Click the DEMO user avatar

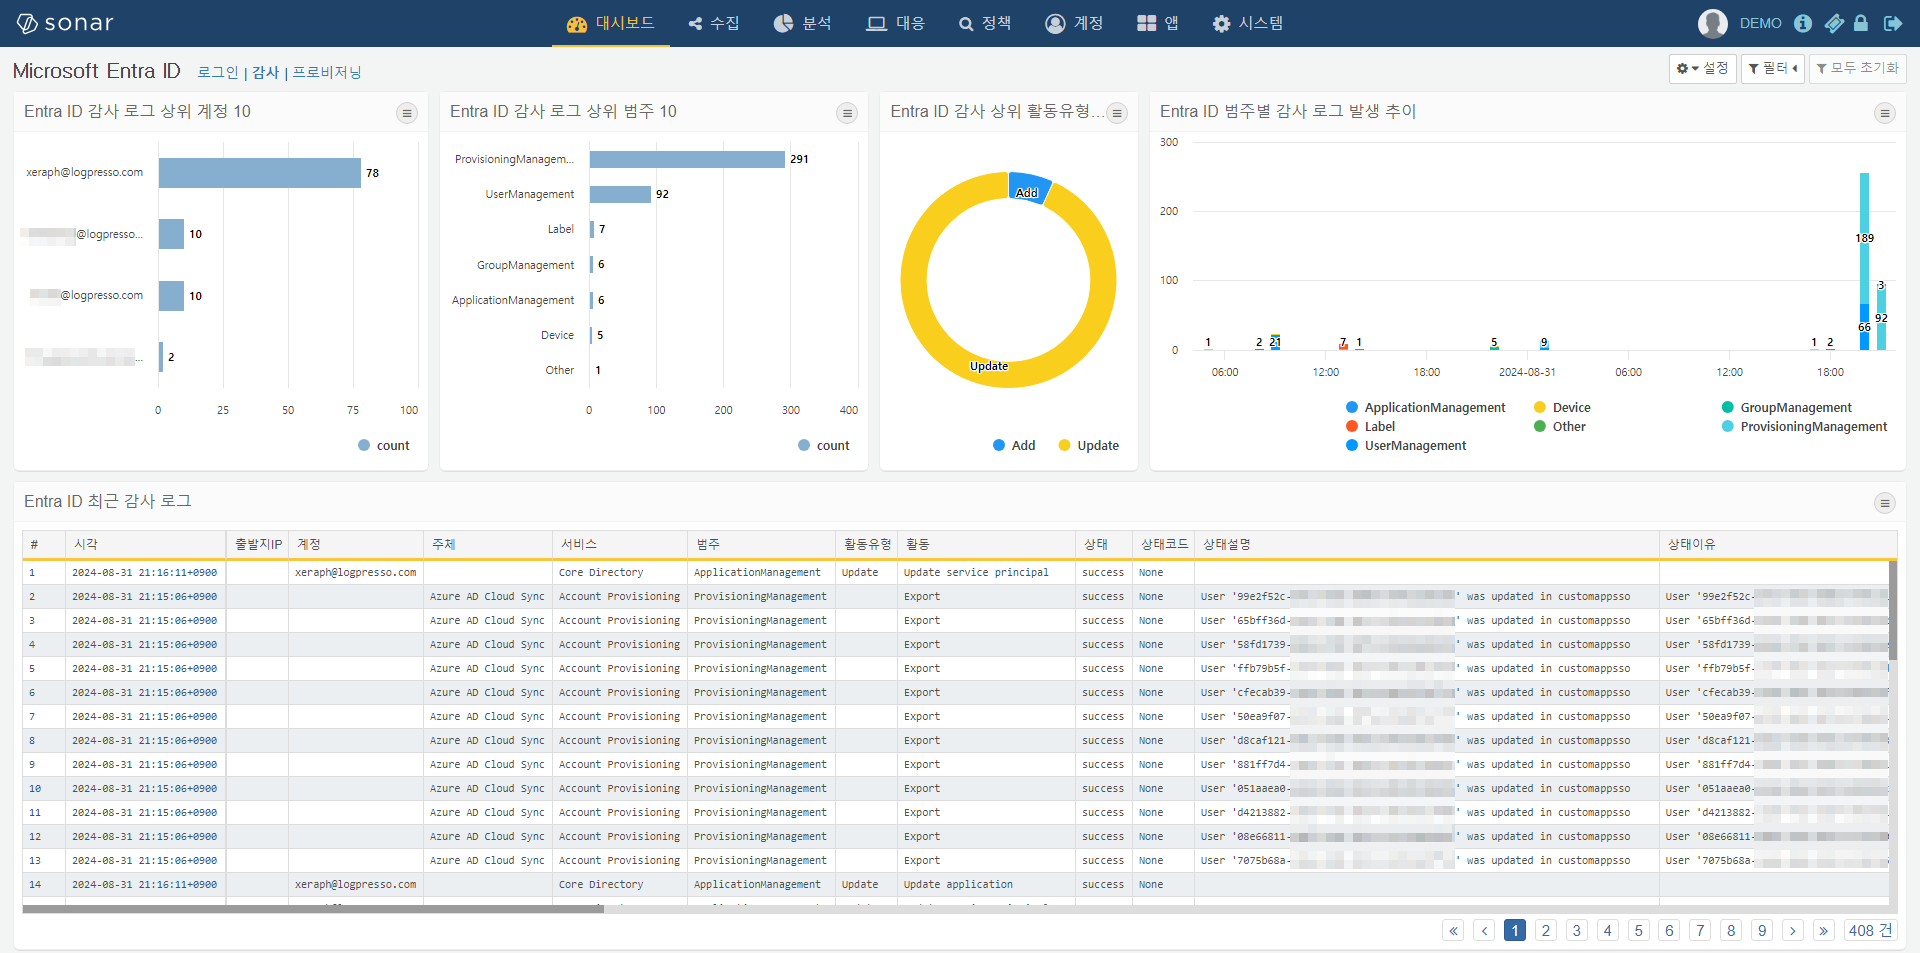point(1712,23)
